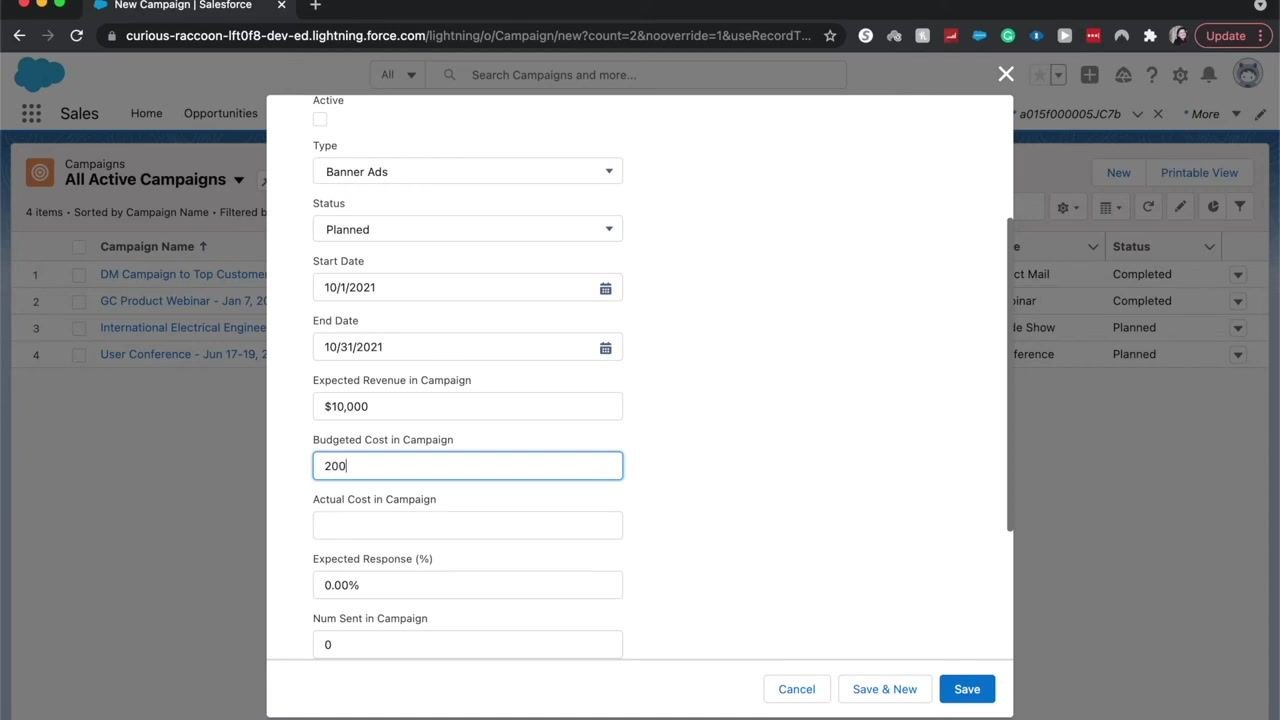Open the App Launcher grid icon
Screen dimensions: 1280x720
click(31, 113)
